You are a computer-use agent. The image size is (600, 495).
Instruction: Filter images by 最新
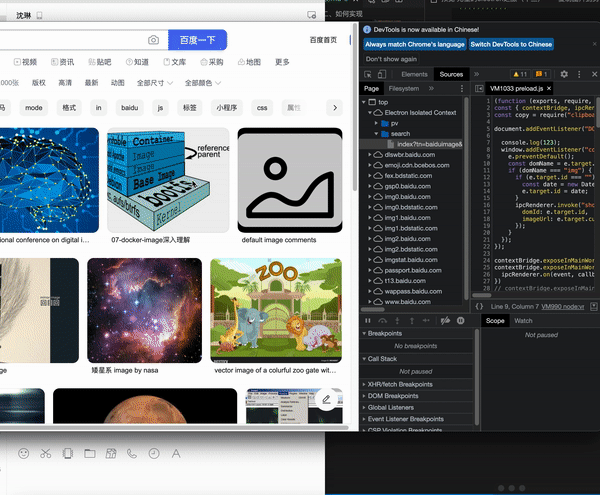pos(91,83)
